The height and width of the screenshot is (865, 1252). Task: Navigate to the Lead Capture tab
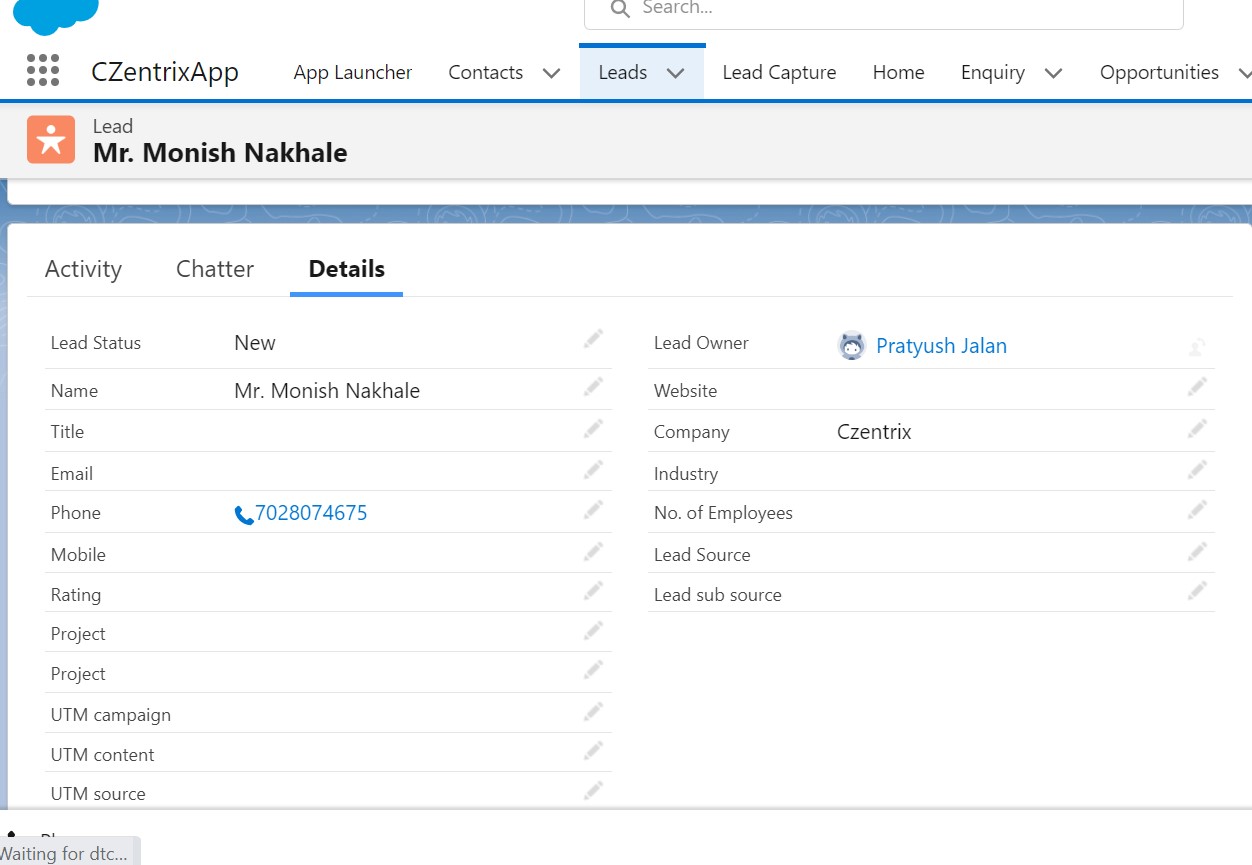pos(779,72)
